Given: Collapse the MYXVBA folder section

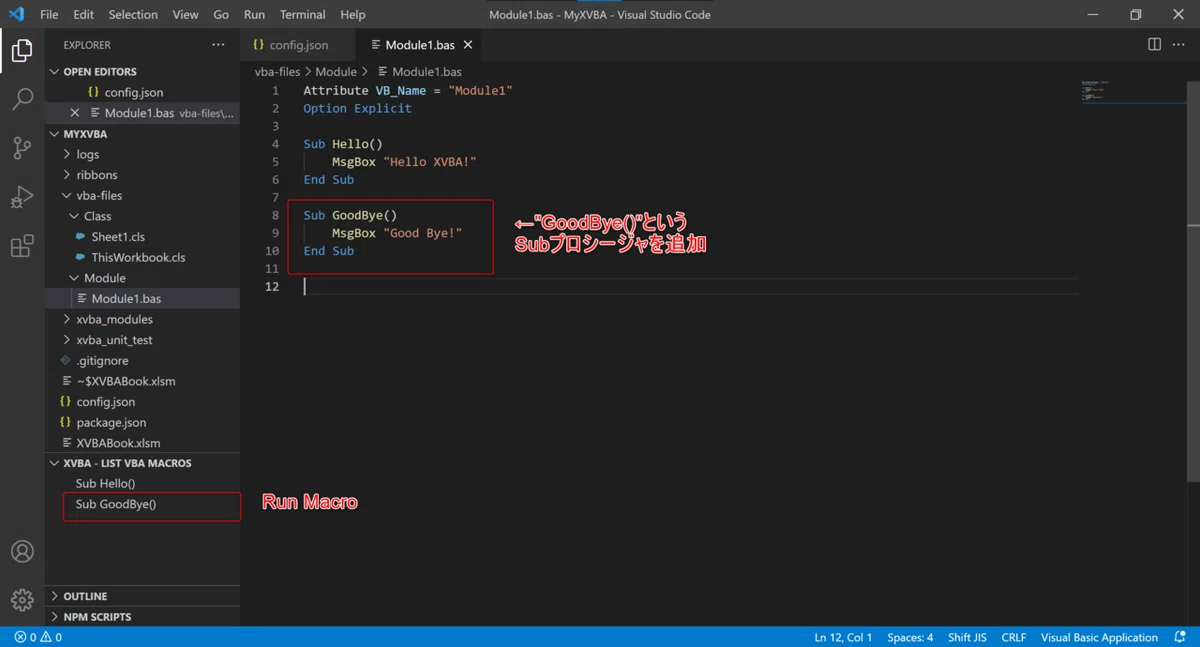Looking at the screenshot, I should pos(142,134).
